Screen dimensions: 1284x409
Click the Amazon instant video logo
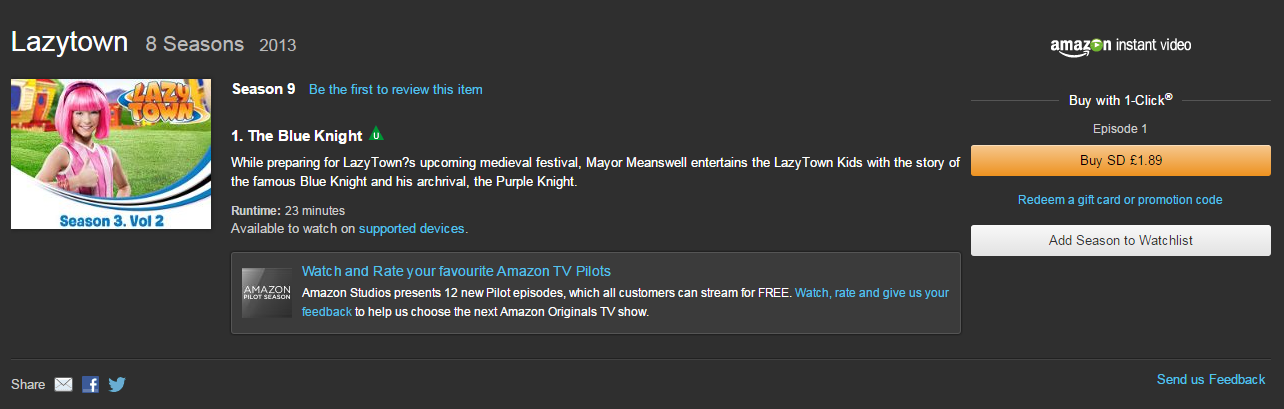1120,46
